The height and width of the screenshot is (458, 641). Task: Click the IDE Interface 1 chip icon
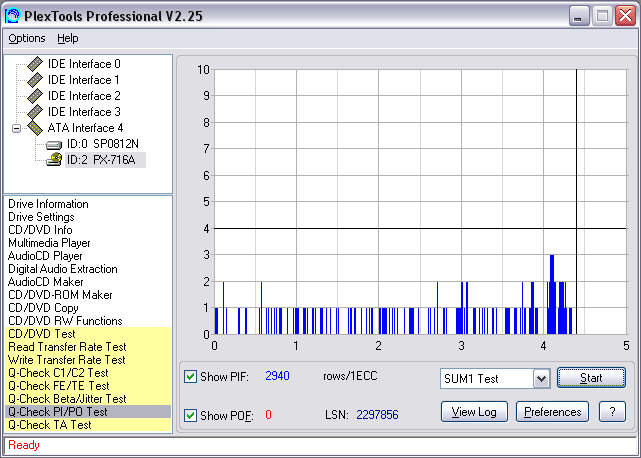pos(35,80)
